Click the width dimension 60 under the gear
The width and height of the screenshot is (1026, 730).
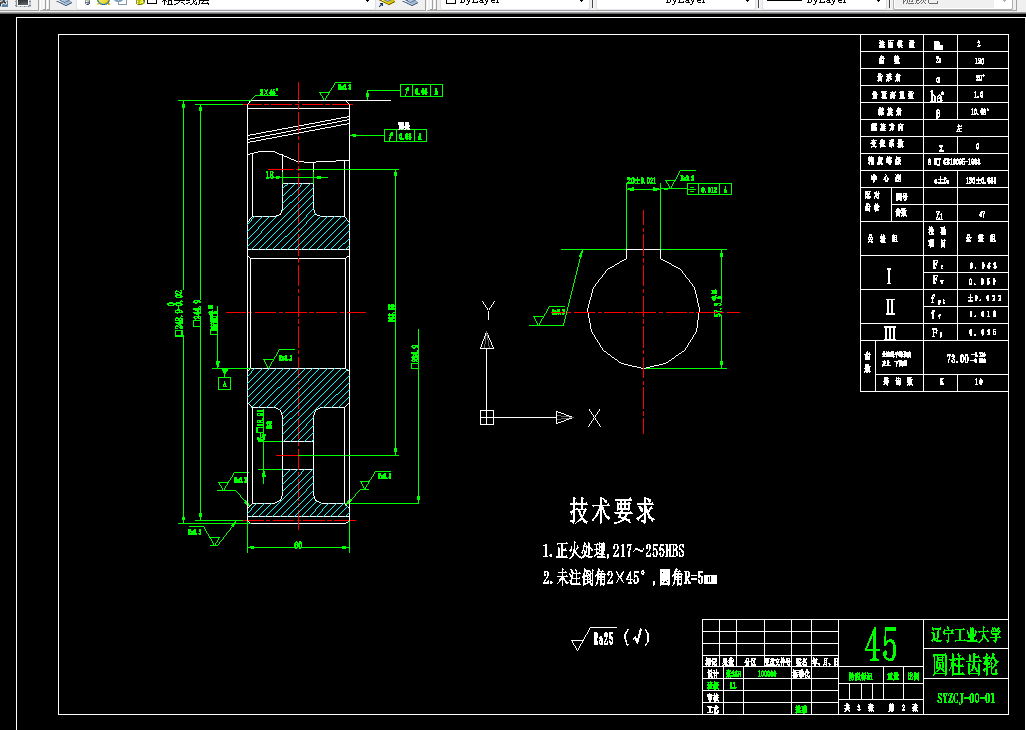pyautogui.click(x=298, y=545)
